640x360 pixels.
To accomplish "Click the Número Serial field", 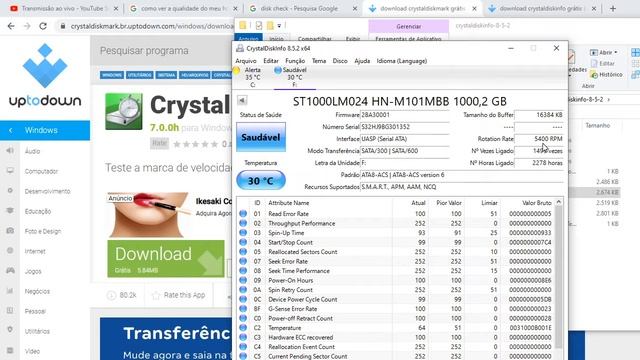I will [404, 127].
